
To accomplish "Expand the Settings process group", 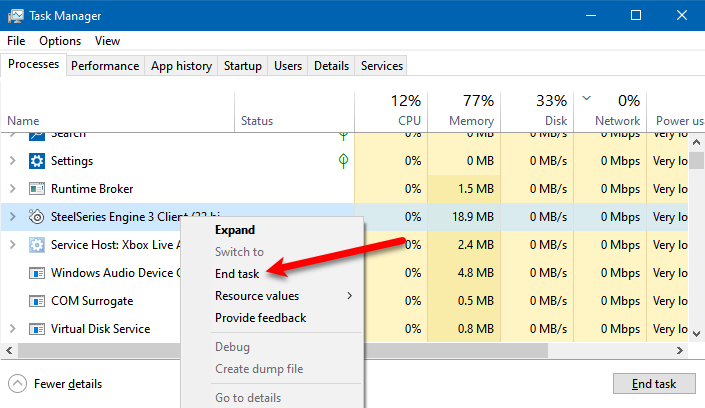I will pyautogui.click(x=12, y=161).
